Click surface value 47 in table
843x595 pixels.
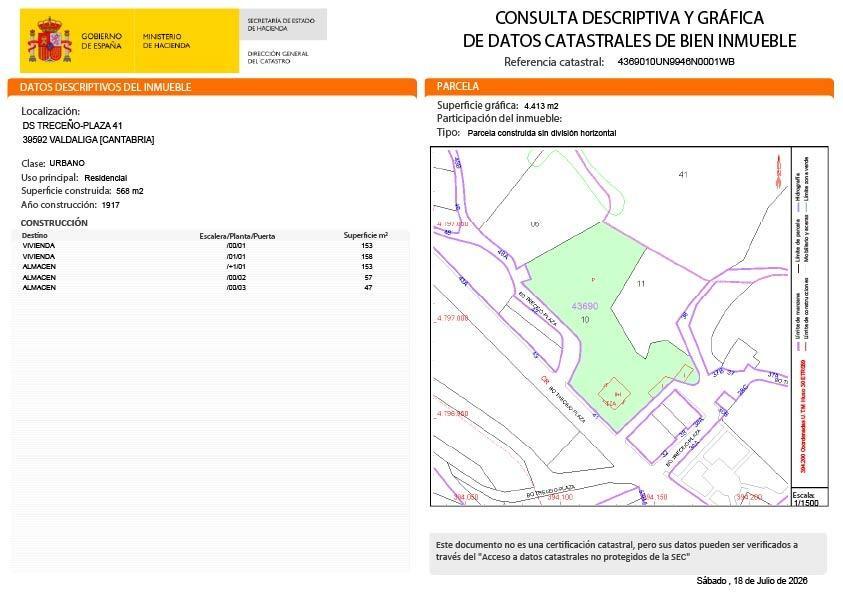[368, 288]
